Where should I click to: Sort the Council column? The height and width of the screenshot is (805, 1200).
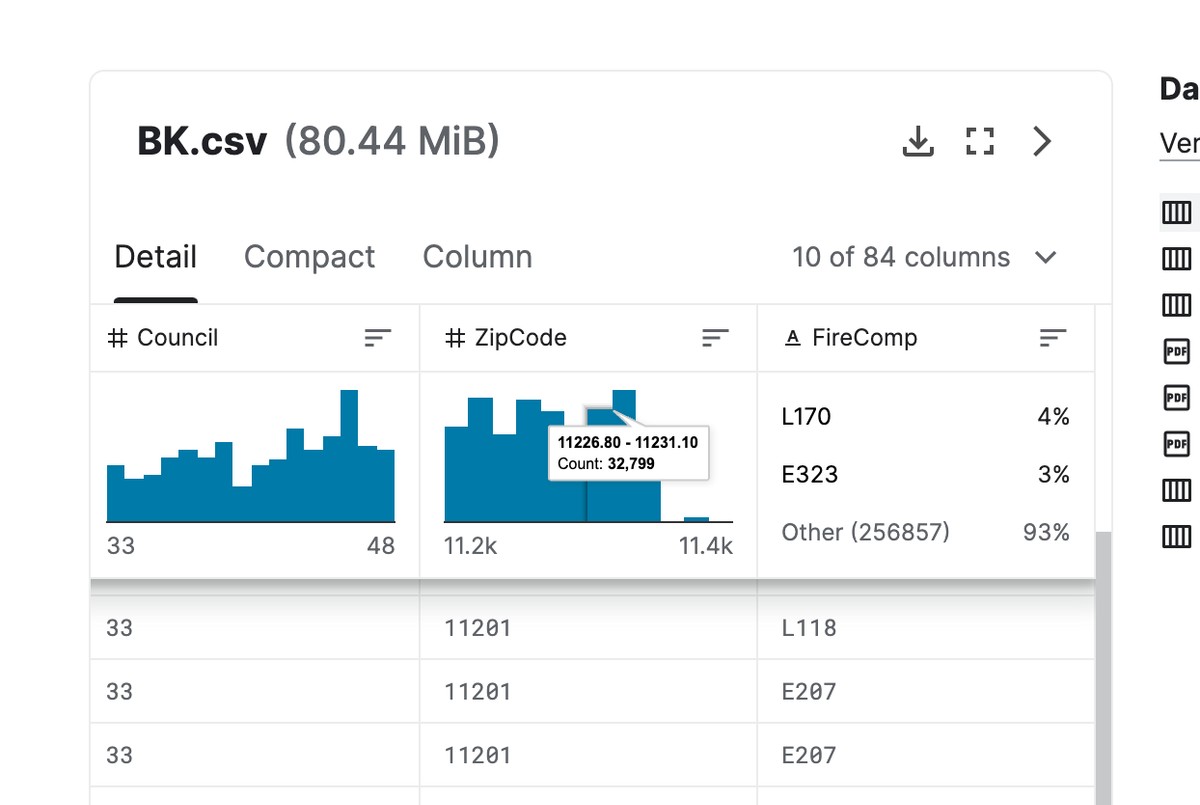[377, 338]
